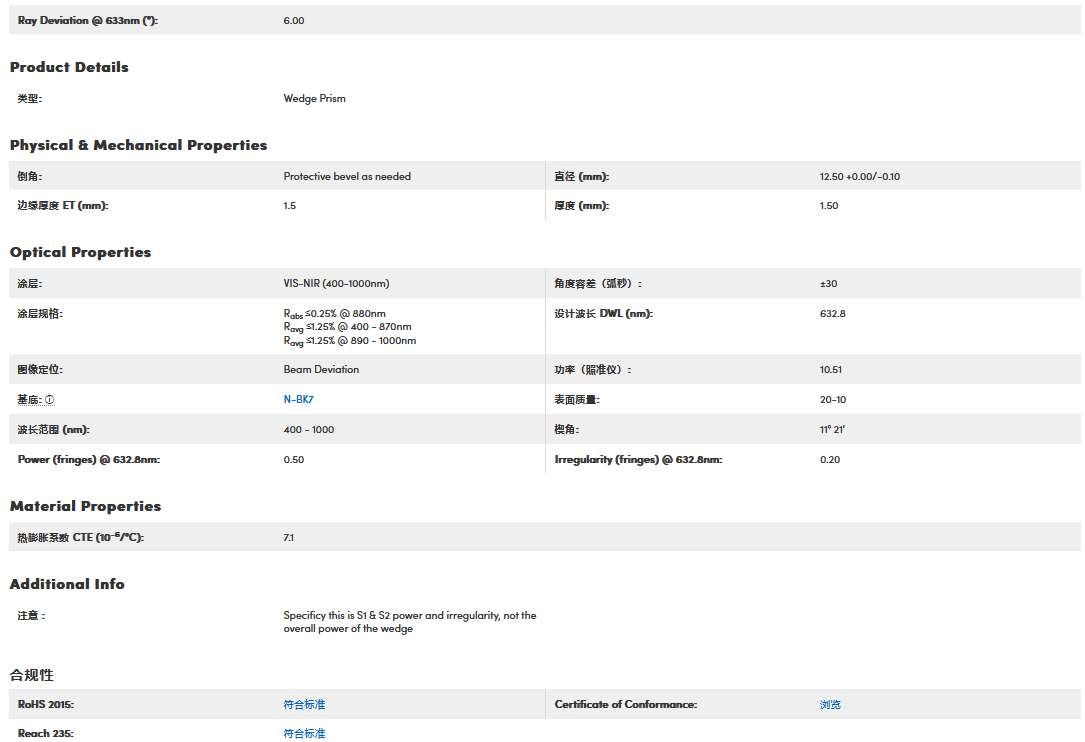1085x742 pixels.
Task: Click the Ray Deviation value 6.00
Action: [294, 21]
